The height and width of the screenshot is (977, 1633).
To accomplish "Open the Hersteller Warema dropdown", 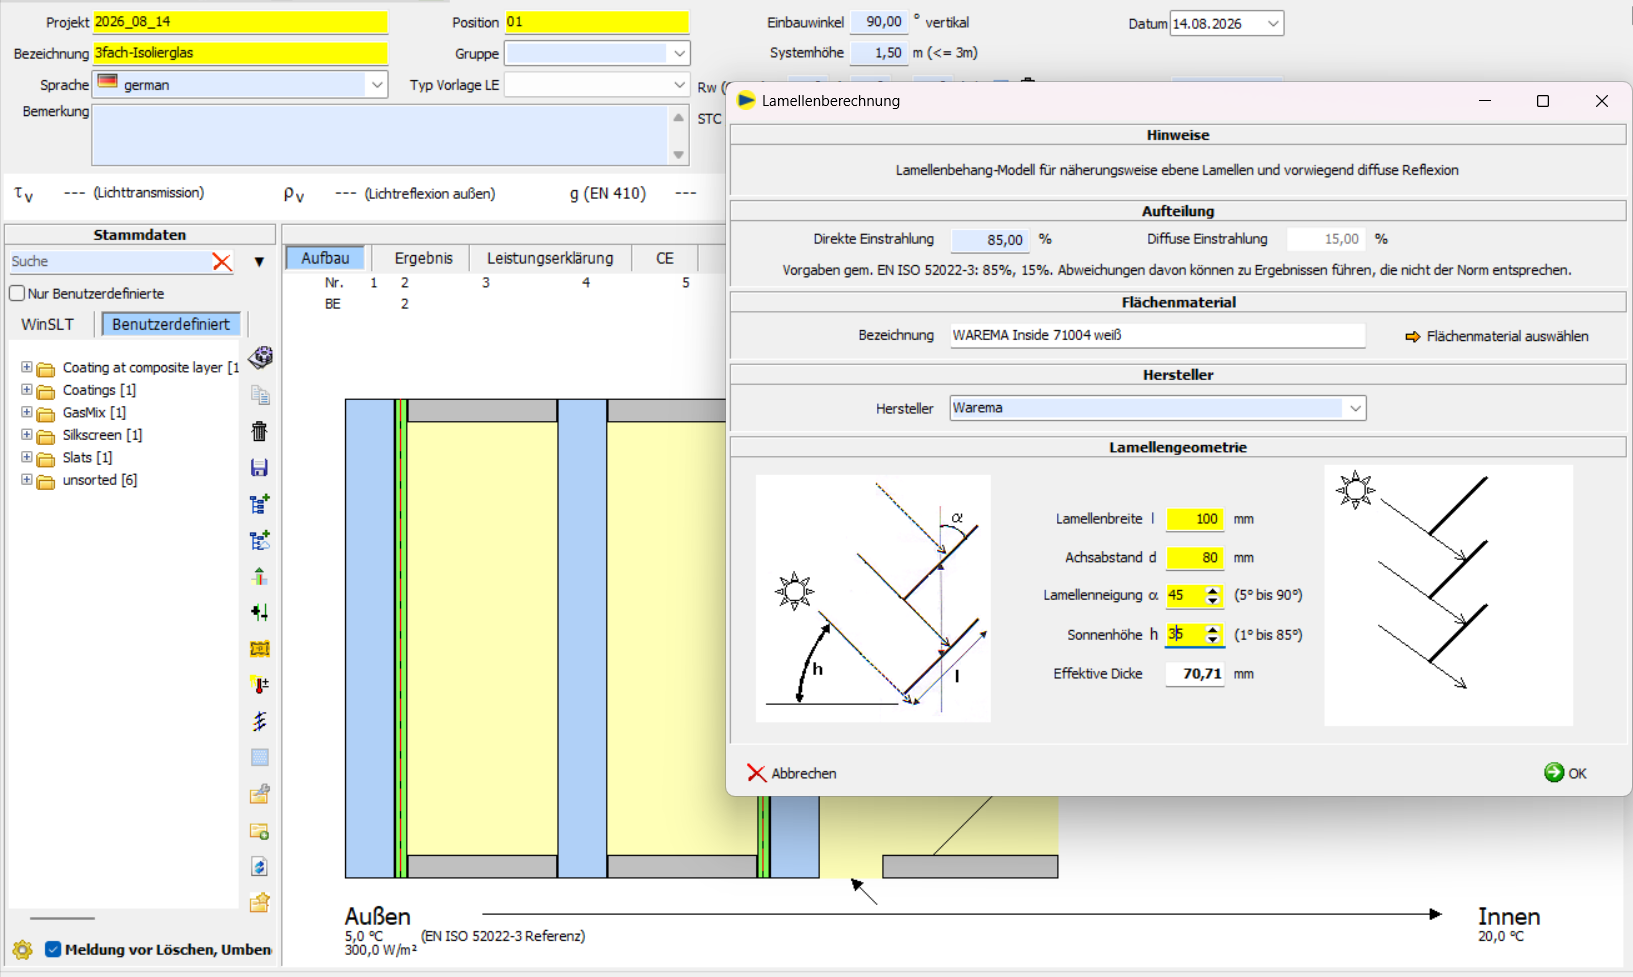I will pos(1355,408).
